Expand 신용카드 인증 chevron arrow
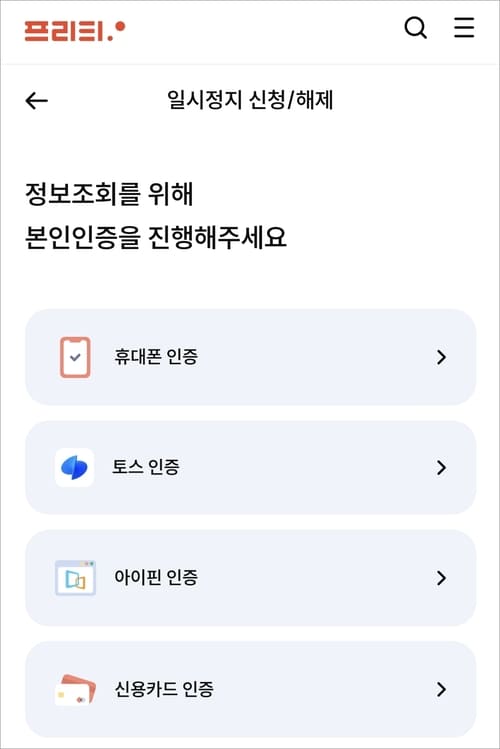 coord(442,689)
